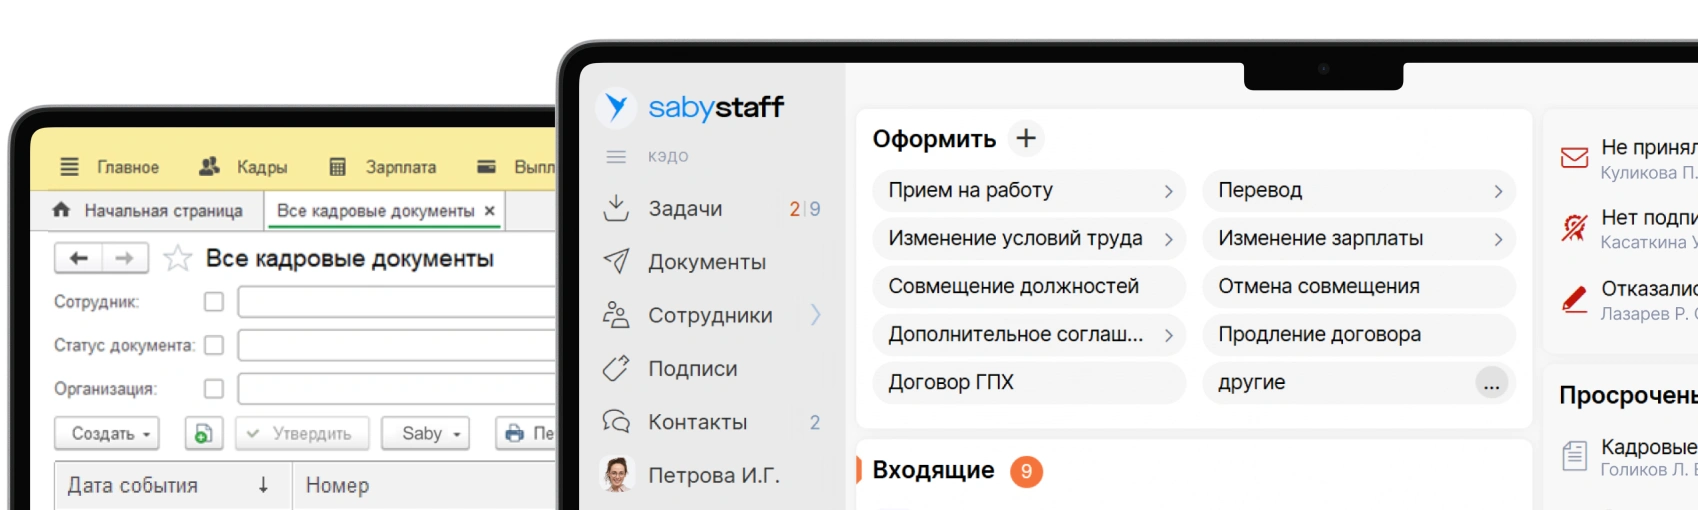Click the Задачи download-arrow icon

(x=616, y=208)
